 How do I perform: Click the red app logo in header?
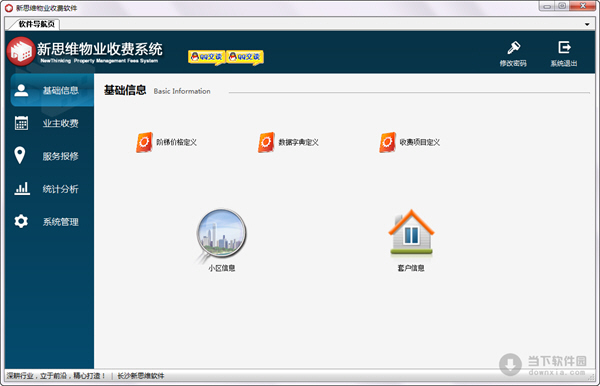21,51
